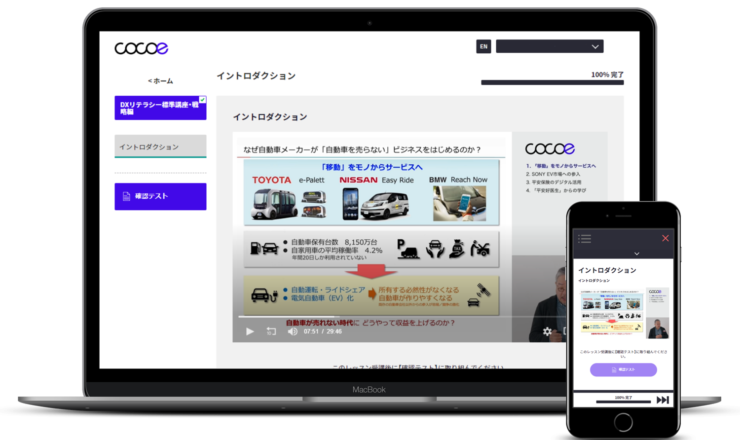Click the cocoe logo in the laptop header
The image size is (740, 440).
click(141, 48)
